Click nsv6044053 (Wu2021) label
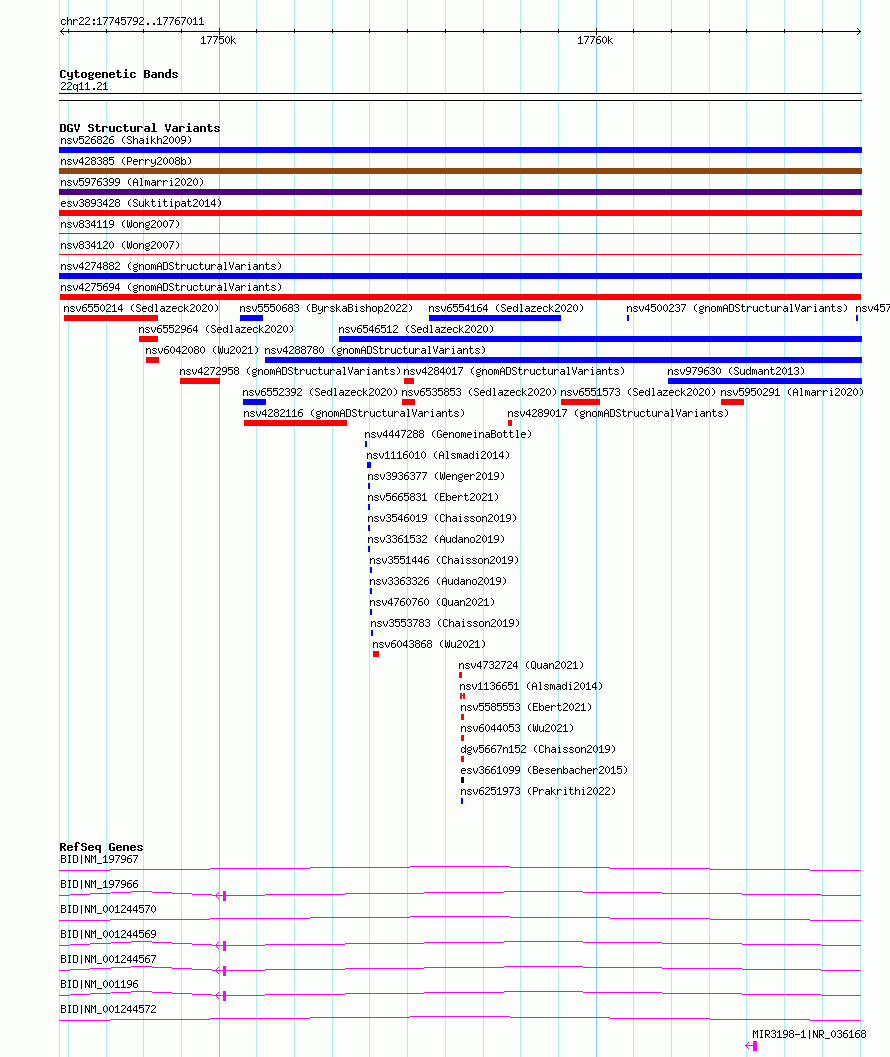Image resolution: width=890 pixels, height=1057 pixels. pos(517,728)
